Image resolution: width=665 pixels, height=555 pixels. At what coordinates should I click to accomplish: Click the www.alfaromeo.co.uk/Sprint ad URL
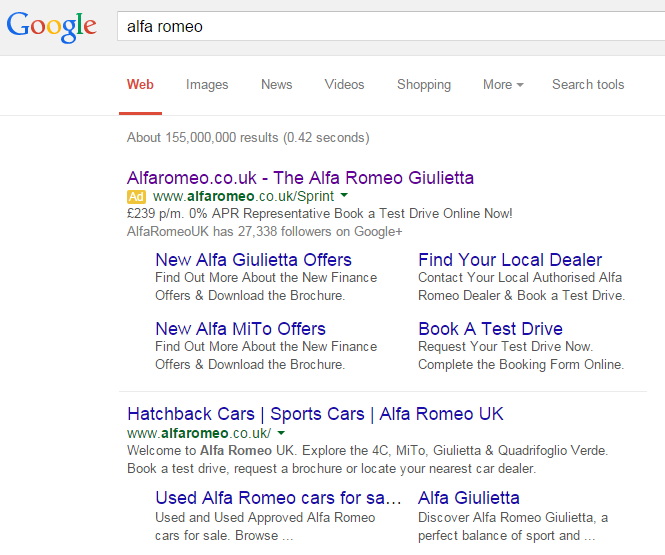click(x=243, y=196)
